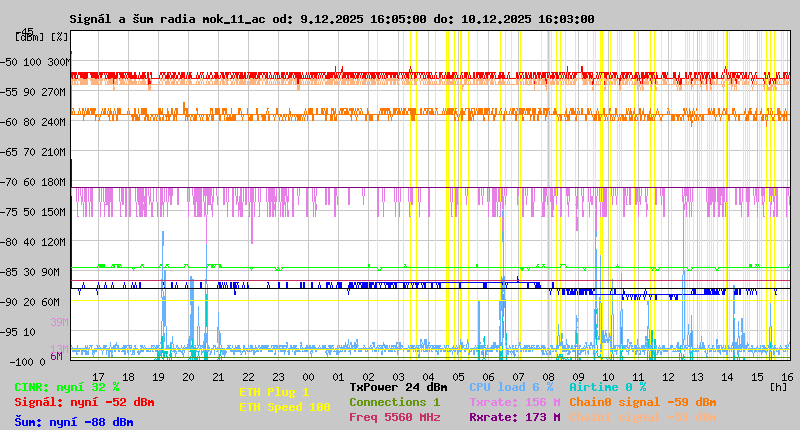Click the blue Šum -88 dBm legend entry
This screenshot has width=800, height=430.
tap(74, 422)
